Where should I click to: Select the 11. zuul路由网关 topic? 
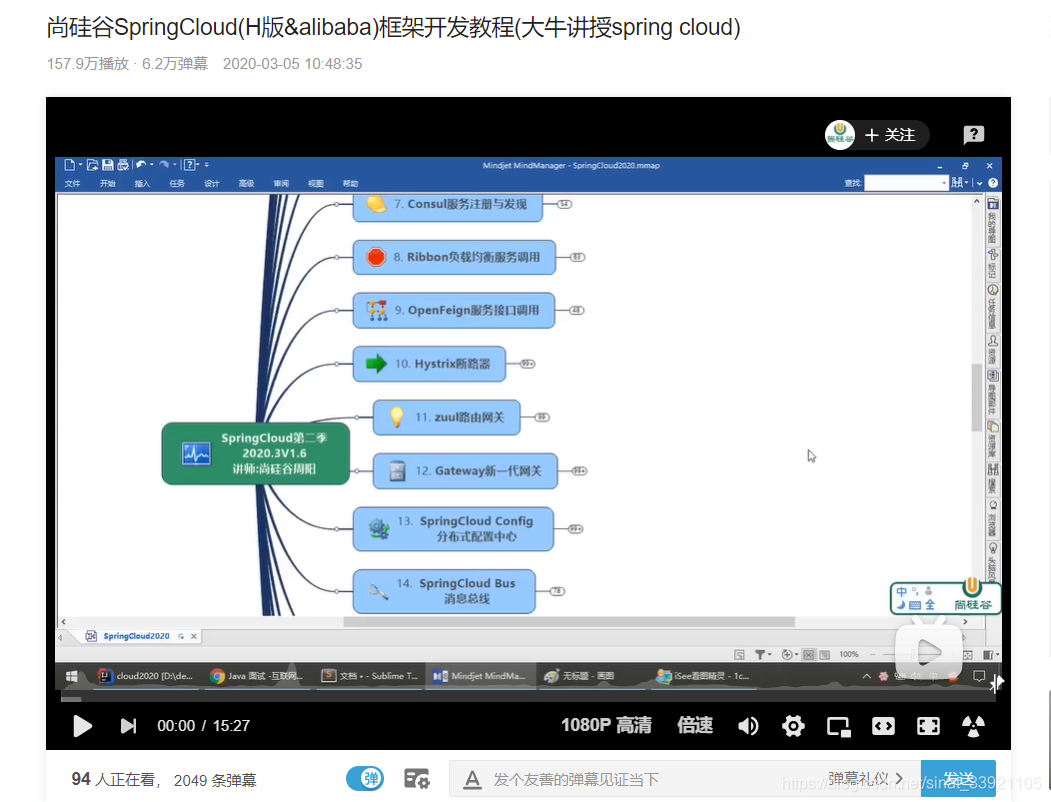tap(446, 417)
